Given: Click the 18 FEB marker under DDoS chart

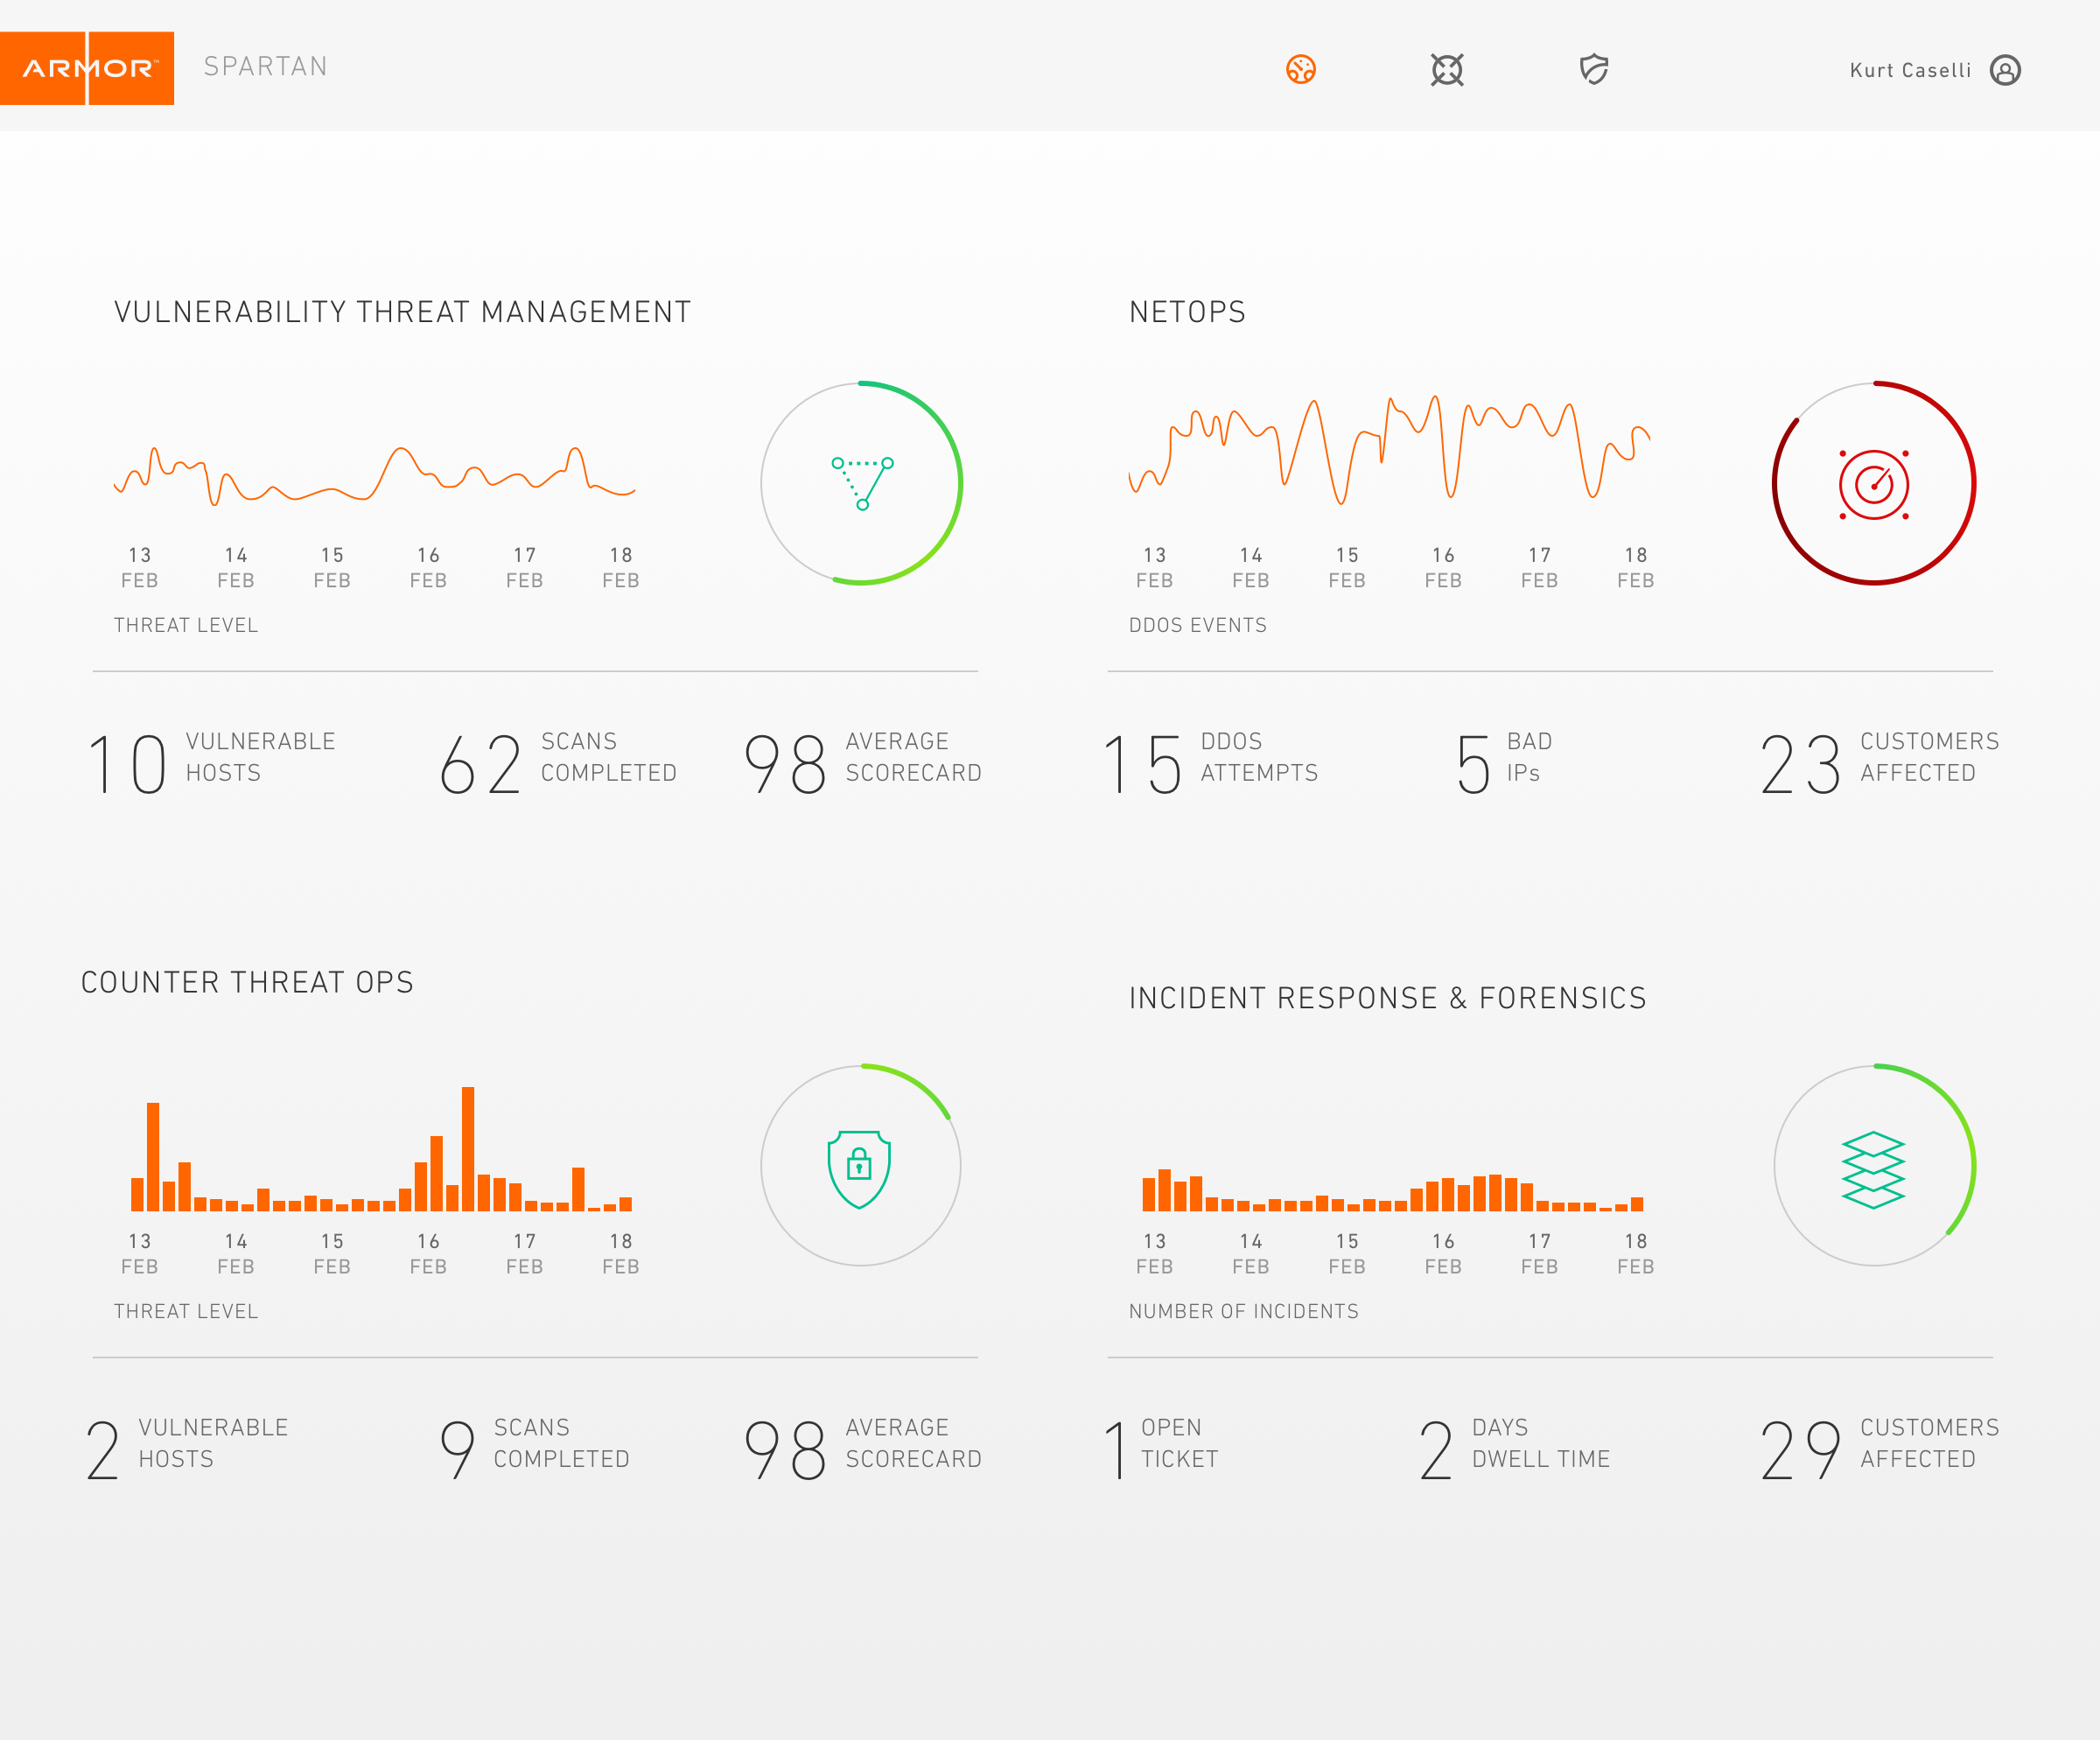Looking at the screenshot, I should (x=1635, y=567).
